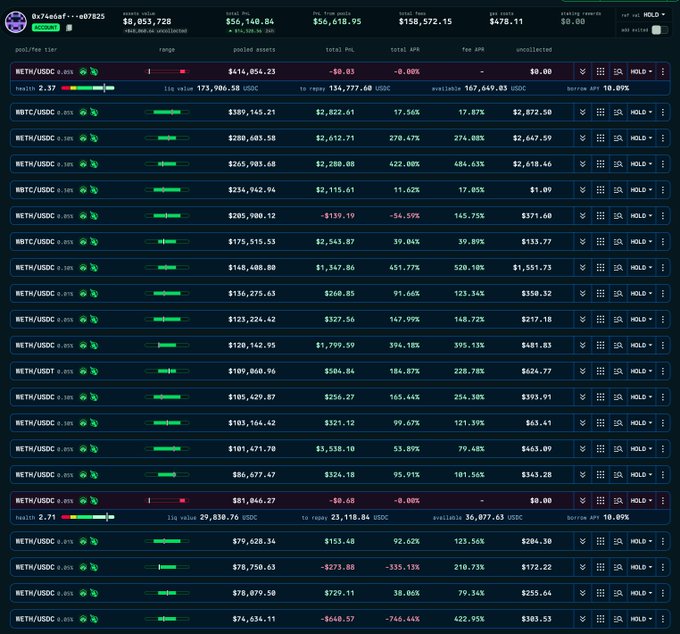The width and height of the screenshot is (680, 634).
Task: Open the three-dot menu on the $101,471.70 row
Action: [663, 449]
